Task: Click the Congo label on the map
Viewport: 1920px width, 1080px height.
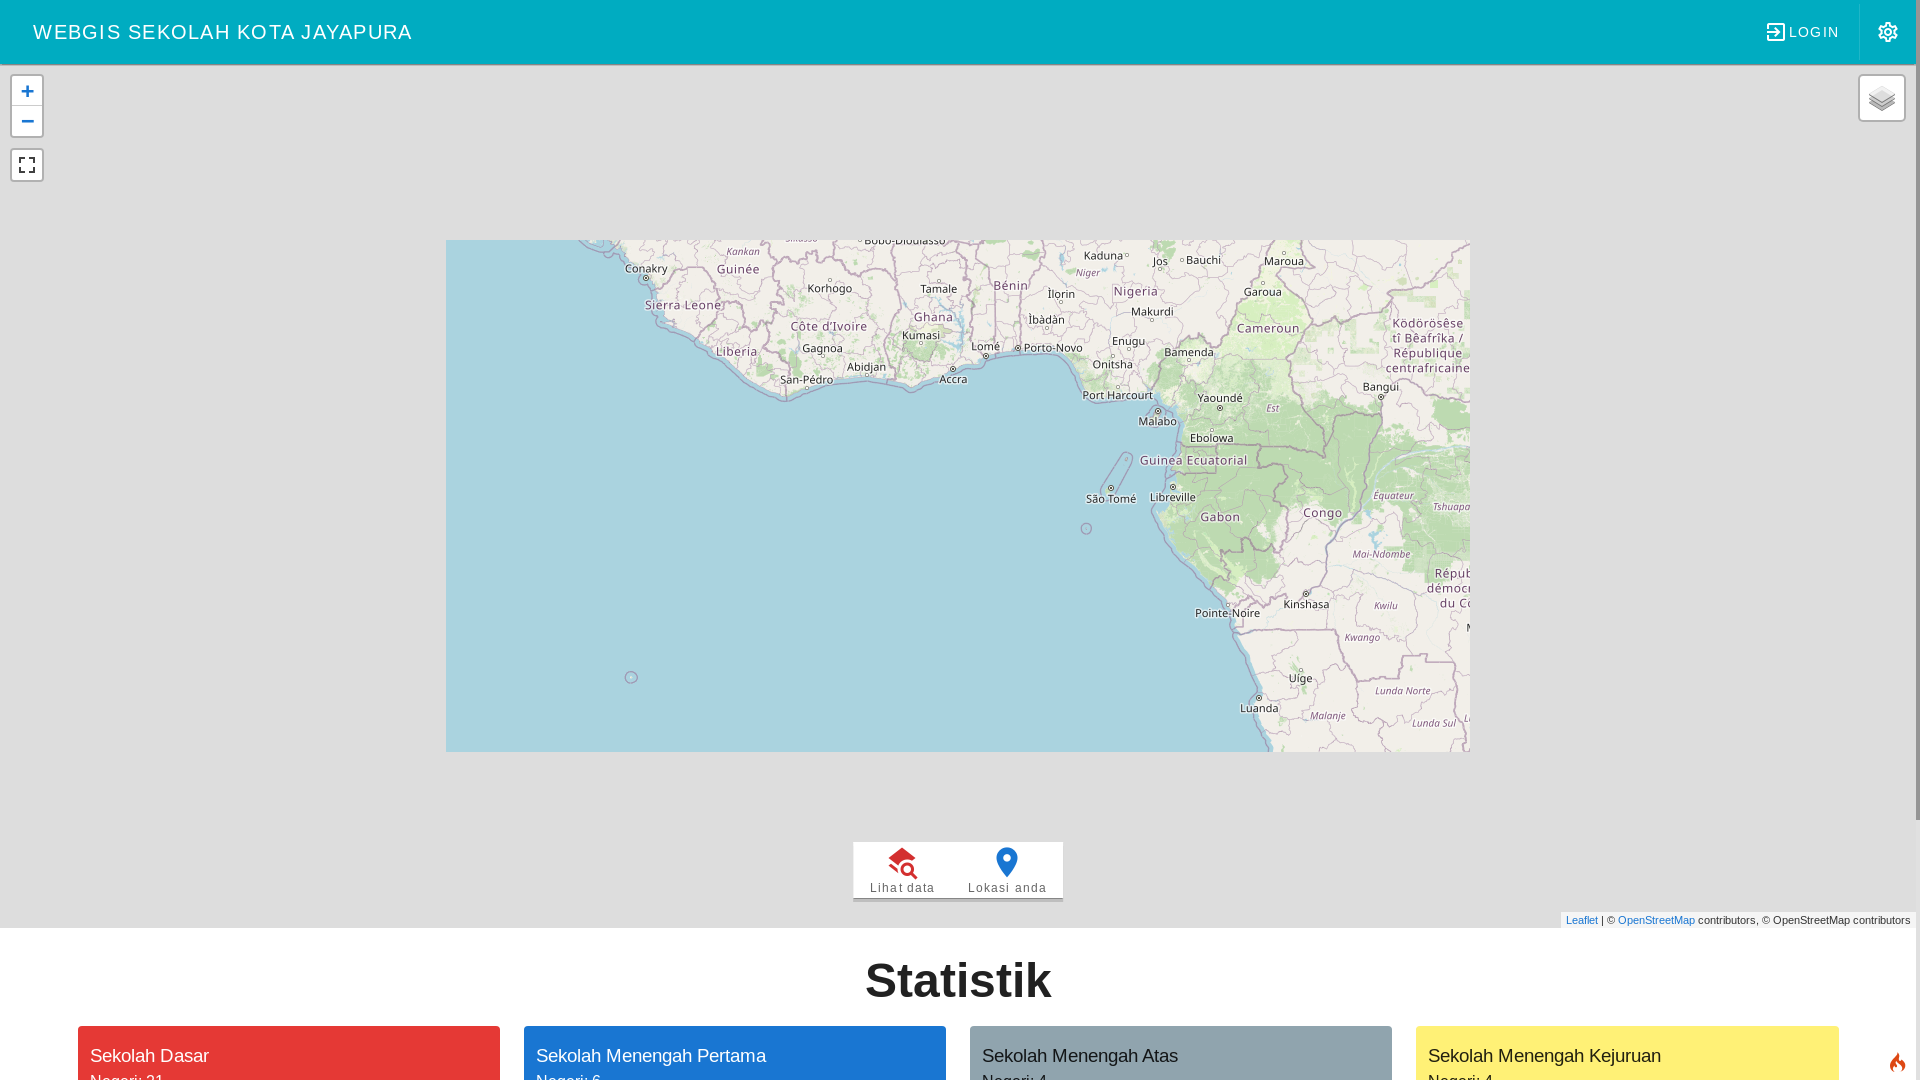Action: tap(1322, 513)
